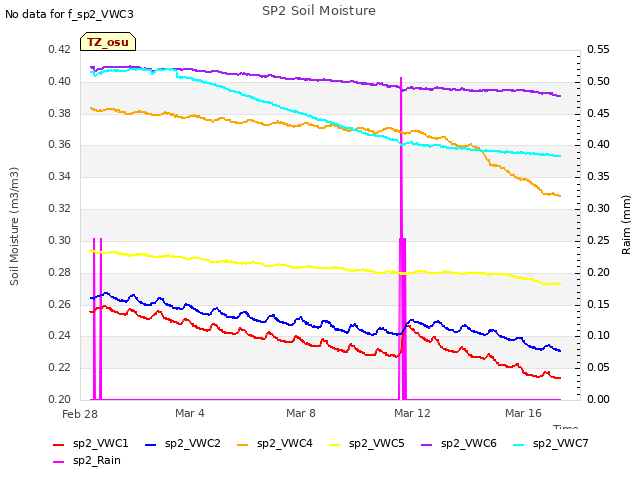The height and width of the screenshot is (480, 640).
Task: Click the yellow sp2_VWC5 legend swatch
Action: [335, 444]
